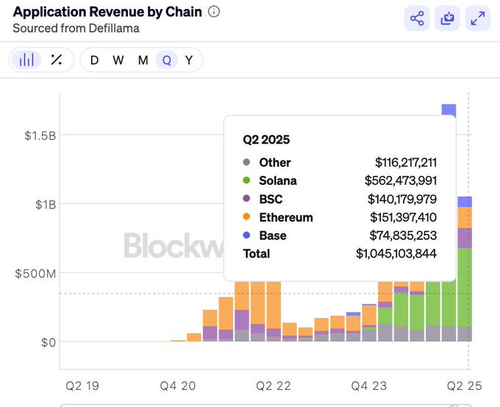Click the tall bar's blue top segment

pyautogui.click(x=449, y=110)
